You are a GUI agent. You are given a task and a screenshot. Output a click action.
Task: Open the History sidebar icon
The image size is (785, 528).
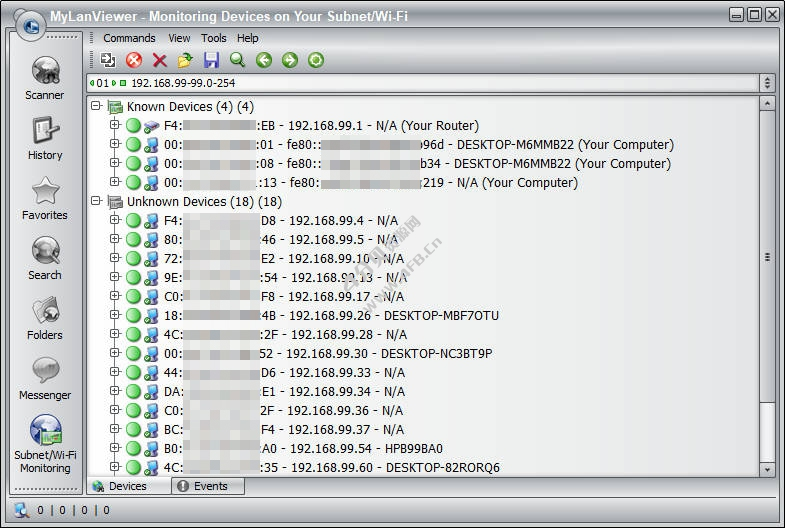pos(44,138)
